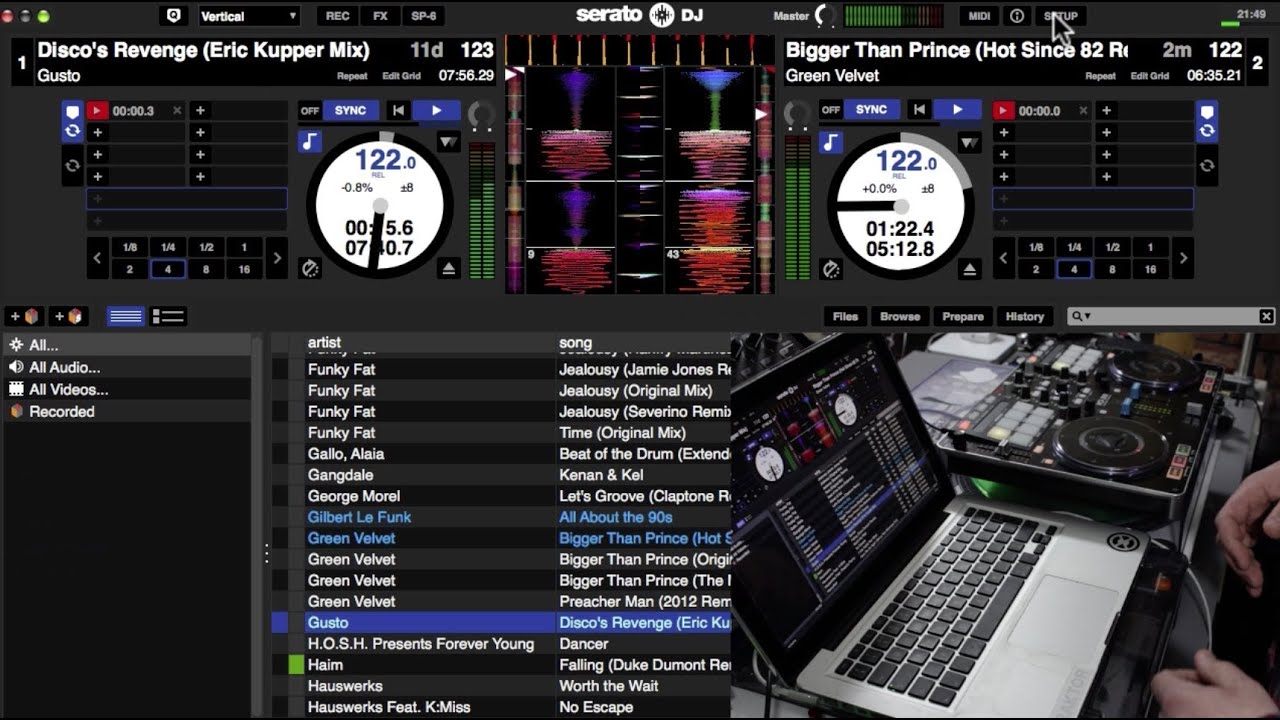
Task: Open the REC recording panel
Action: tap(338, 16)
